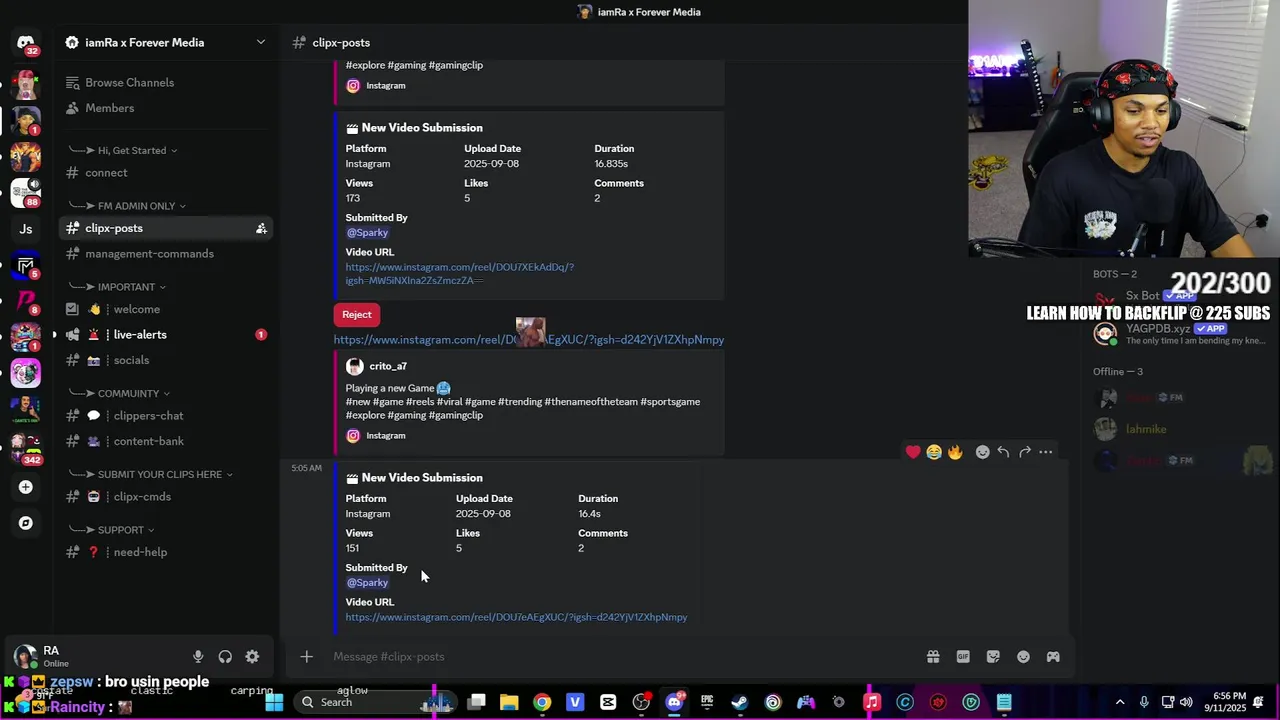Open the content-bank channel
The width and height of the screenshot is (1280, 720).
(x=165, y=442)
